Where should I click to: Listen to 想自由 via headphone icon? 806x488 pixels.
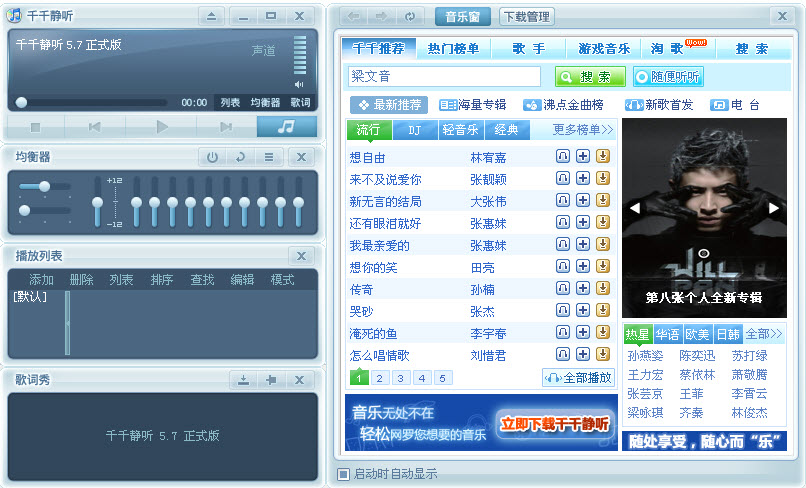563,156
